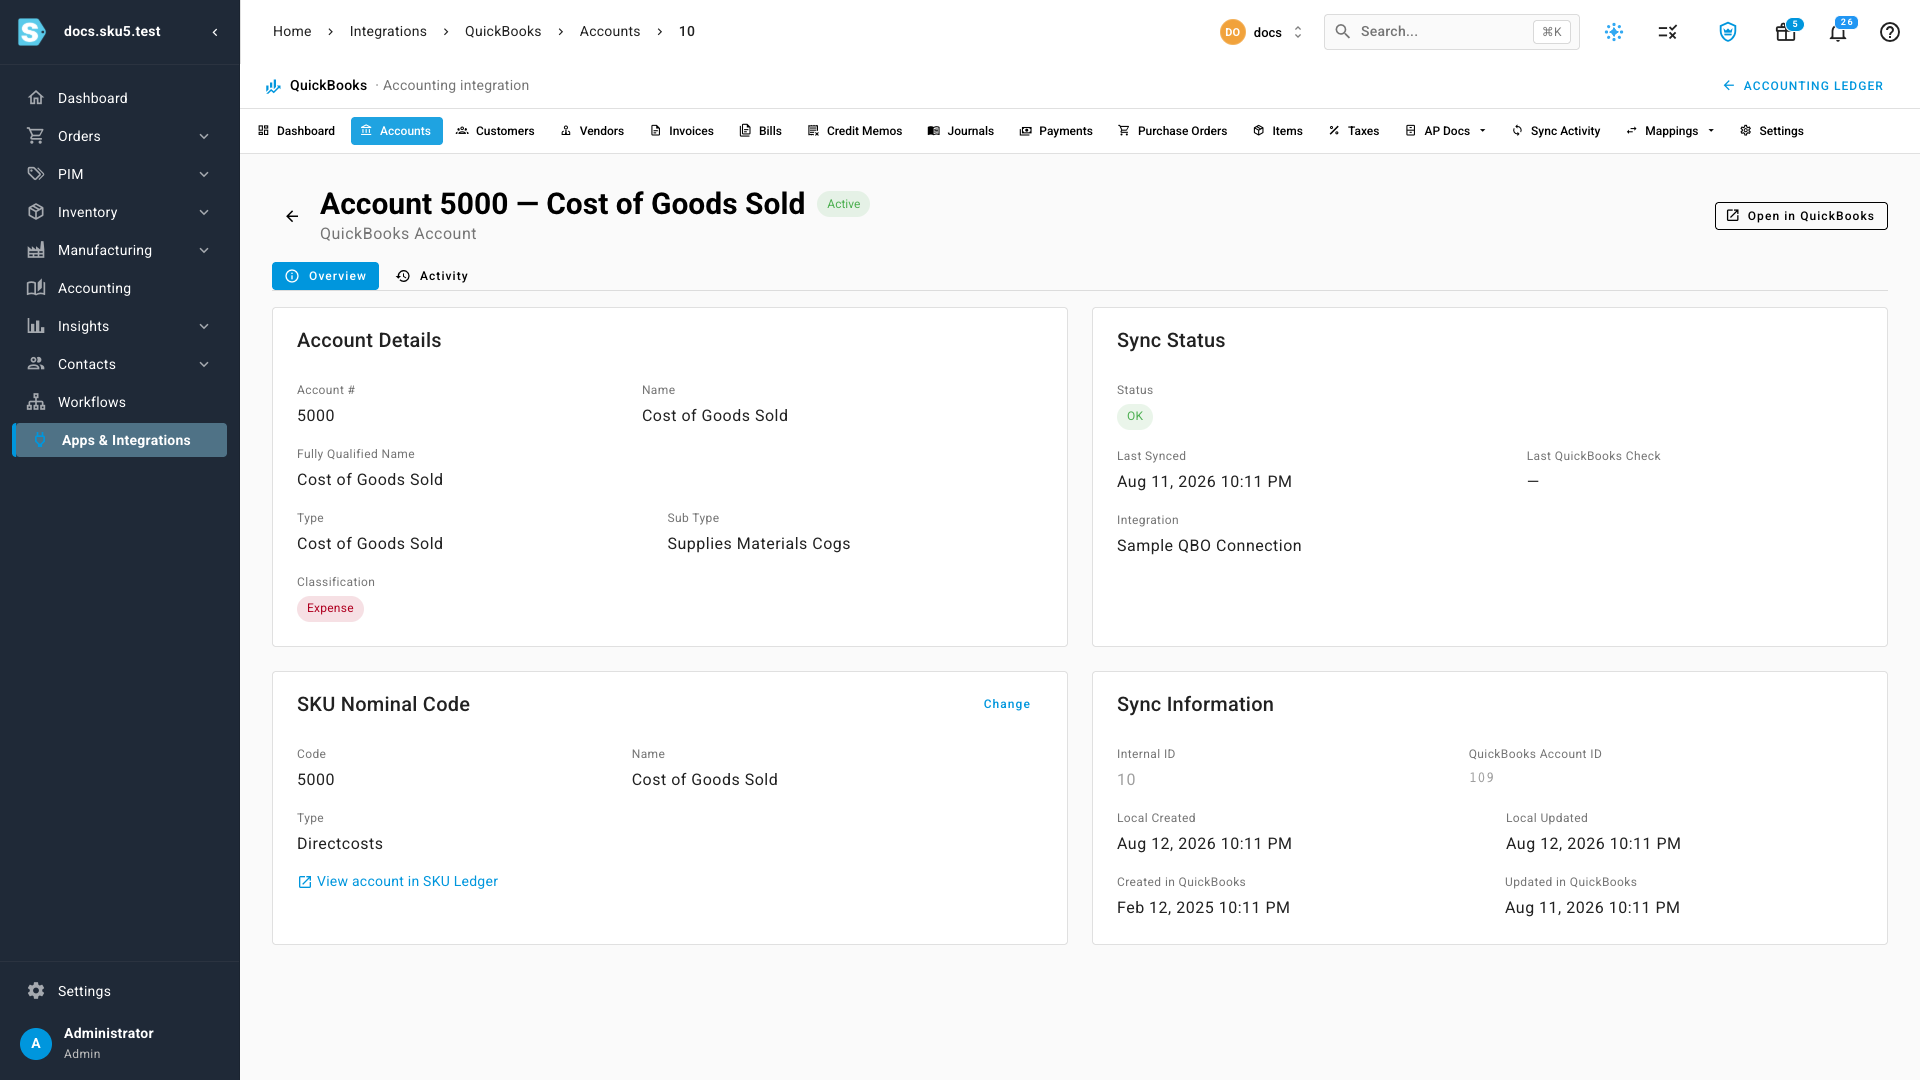Switch to the Customers tab
The image size is (1920, 1080).
pyautogui.click(x=495, y=131)
